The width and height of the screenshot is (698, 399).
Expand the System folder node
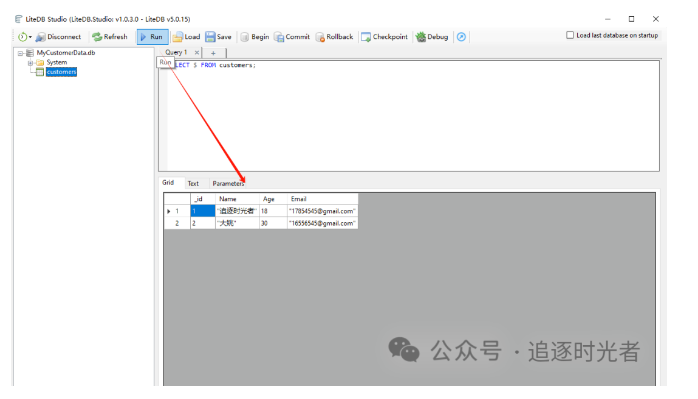pyautogui.click(x=30, y=63)
